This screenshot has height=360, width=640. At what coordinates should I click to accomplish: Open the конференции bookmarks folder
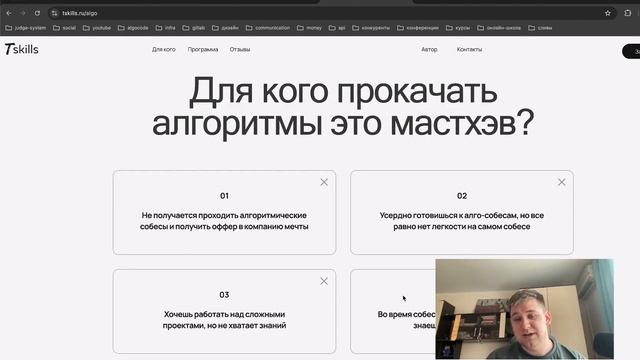point(418,28)
